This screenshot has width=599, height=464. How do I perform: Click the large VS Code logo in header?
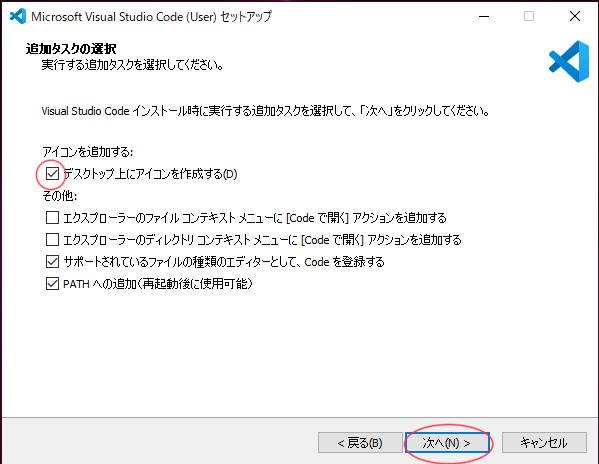pos(569,61)
